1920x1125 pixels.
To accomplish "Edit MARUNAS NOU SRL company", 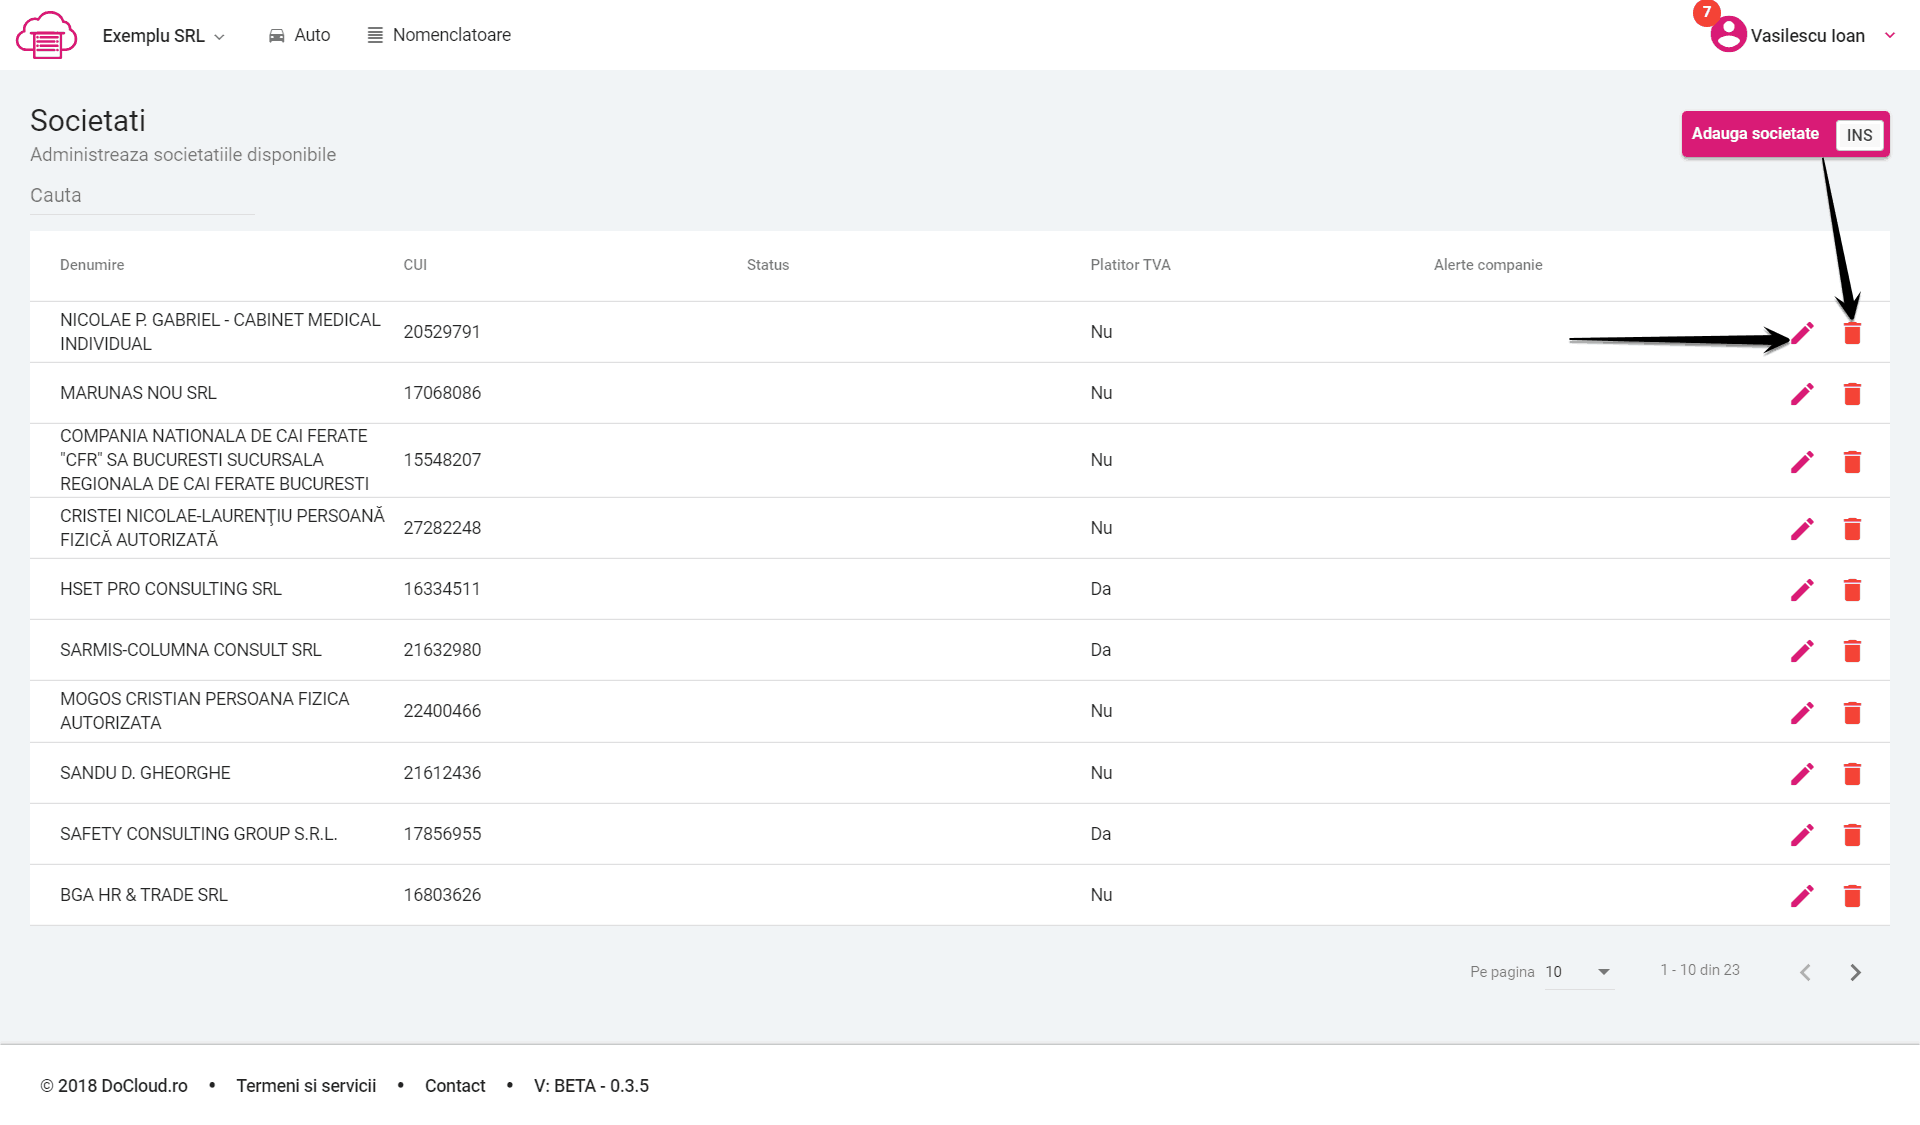I will point(1802,394).
